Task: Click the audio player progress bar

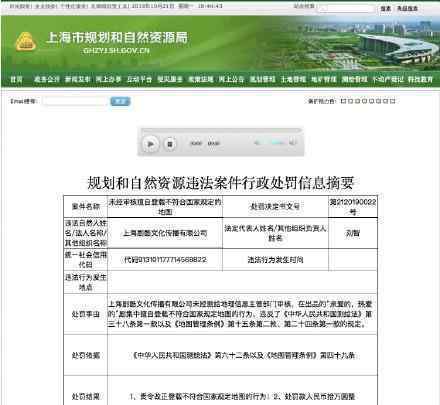Action: point(221,130)
